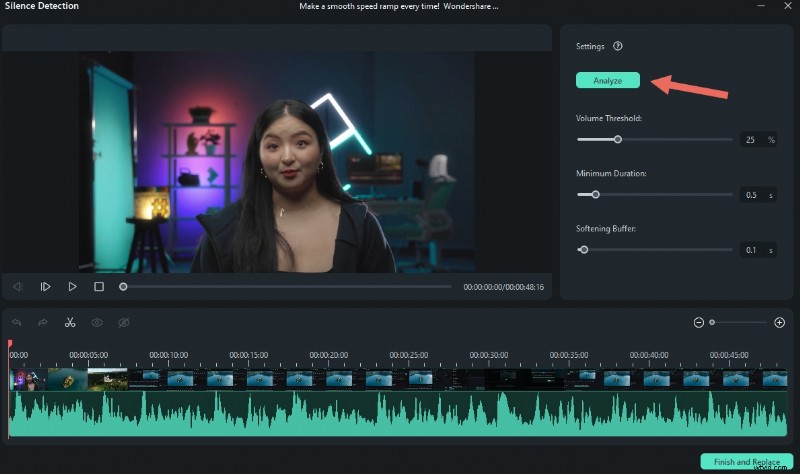This screenshot has width=800, height=474.
Task: Click the Finish and Replace button
Action: tap(746, 461)
